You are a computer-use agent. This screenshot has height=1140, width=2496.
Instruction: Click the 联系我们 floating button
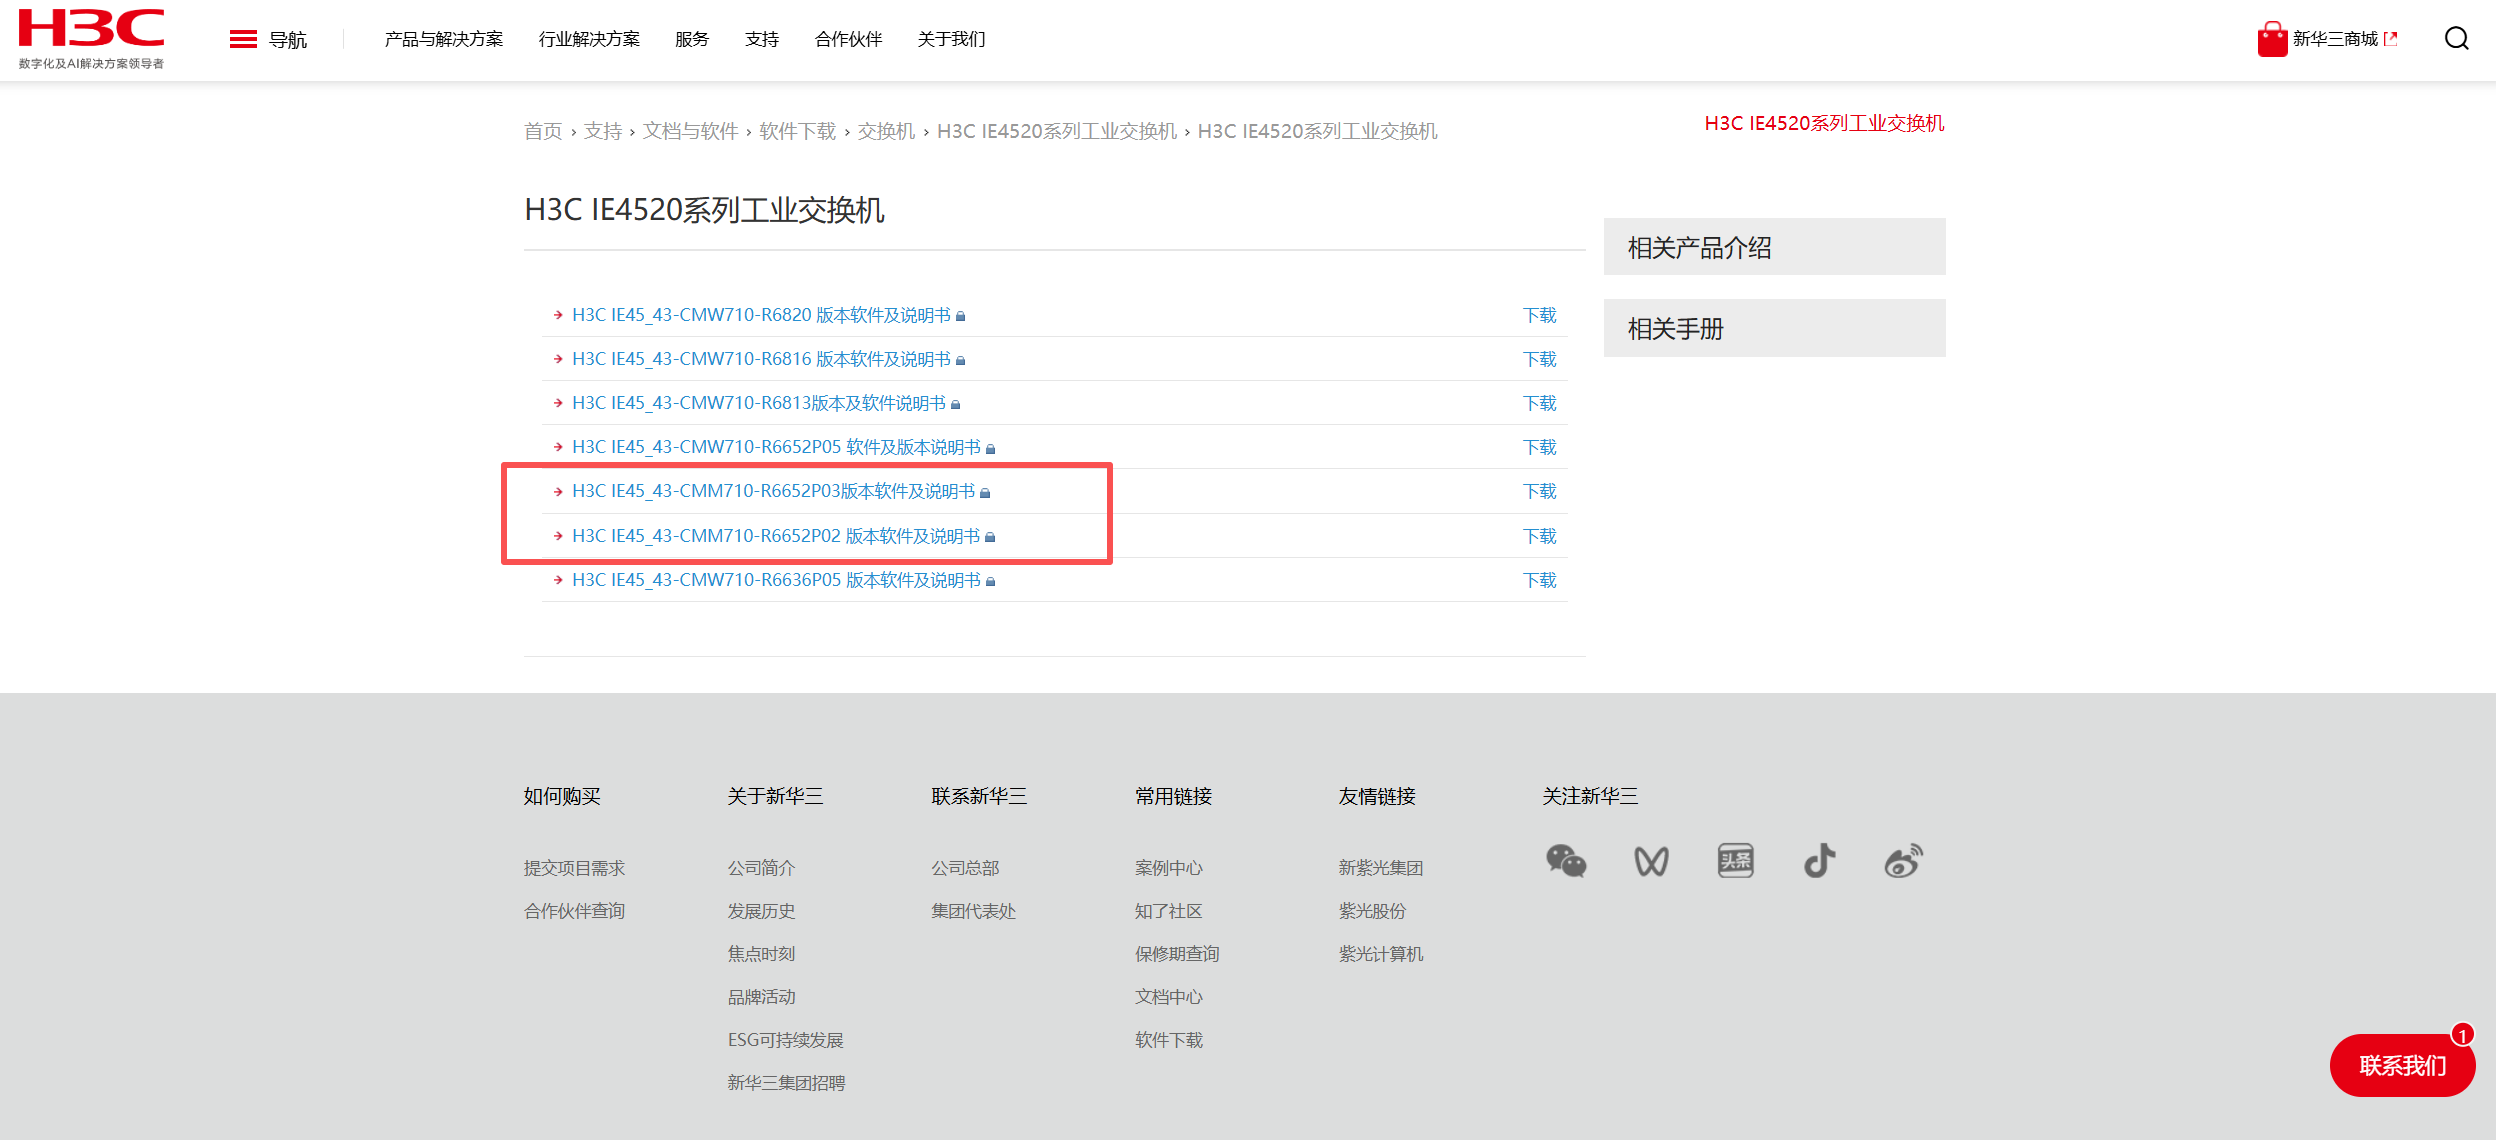pyautogui.click(x=2401, y=1066)
